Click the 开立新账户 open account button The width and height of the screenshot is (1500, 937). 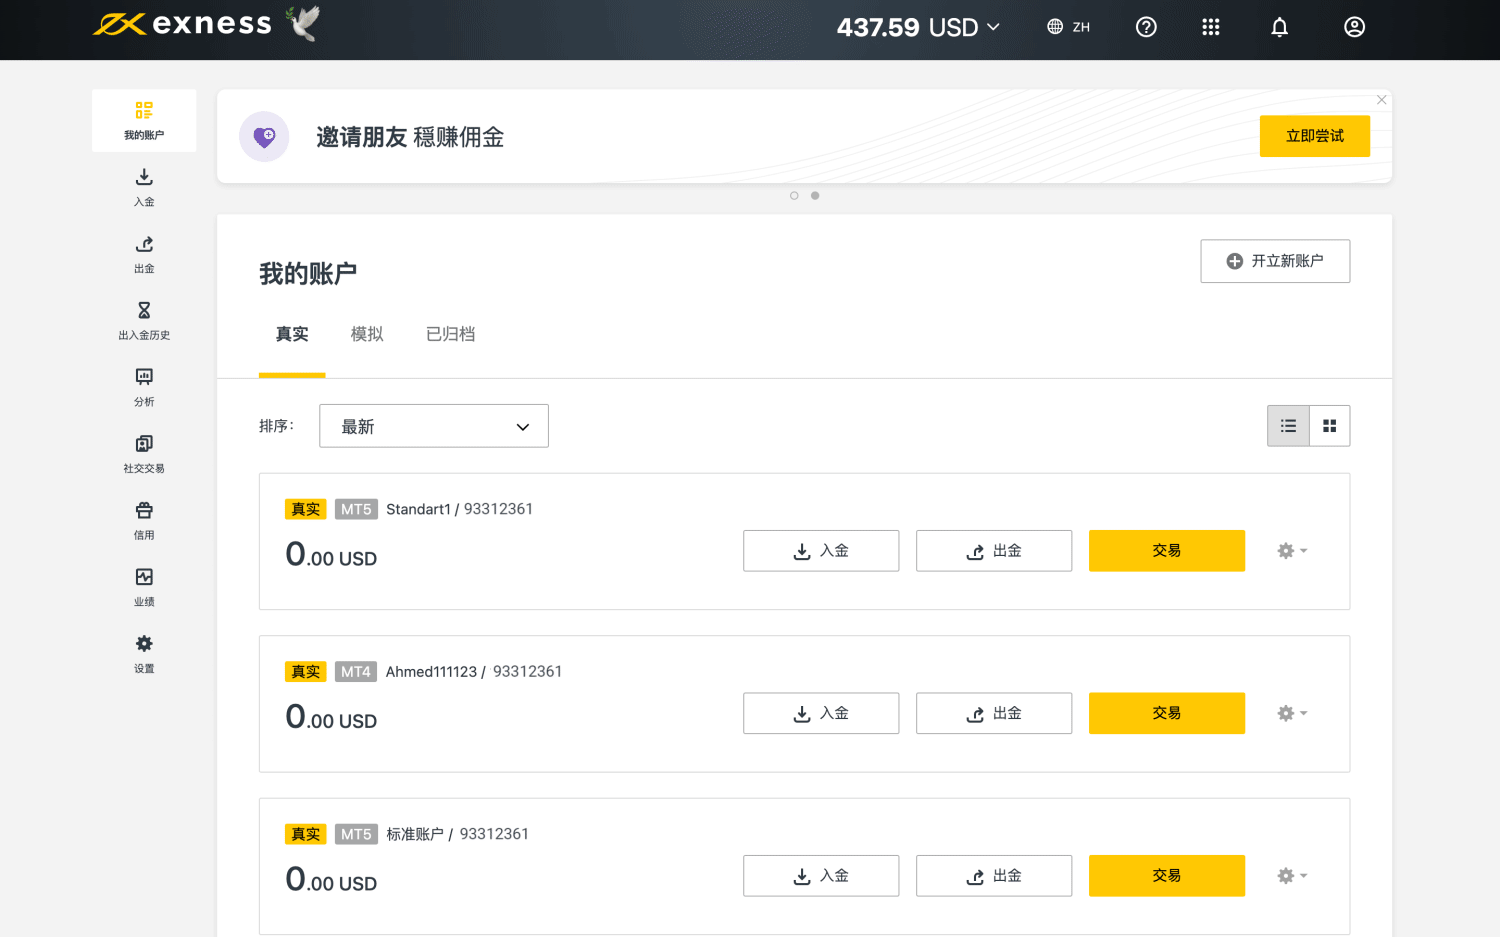pyautogui.click(x=1275, y=261)
